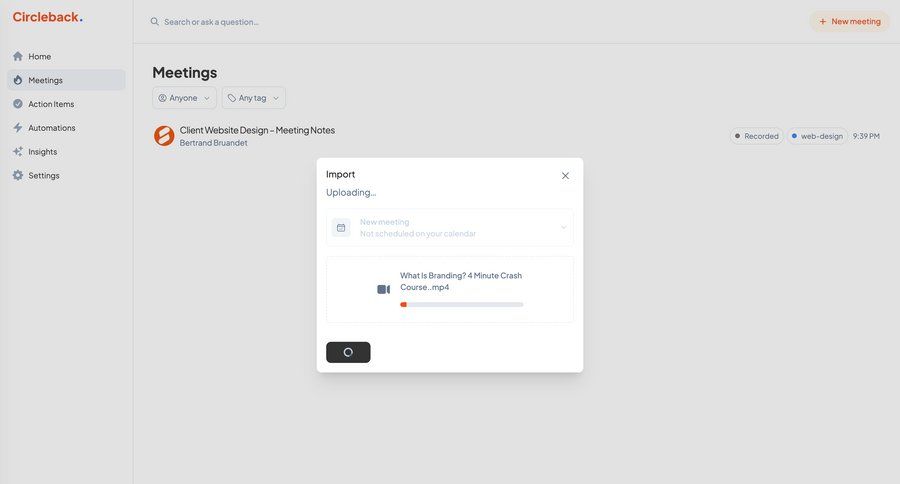Click the Settings gear icon
The image size is (900, 484).
pyautogui.click(x=18, y=176)
